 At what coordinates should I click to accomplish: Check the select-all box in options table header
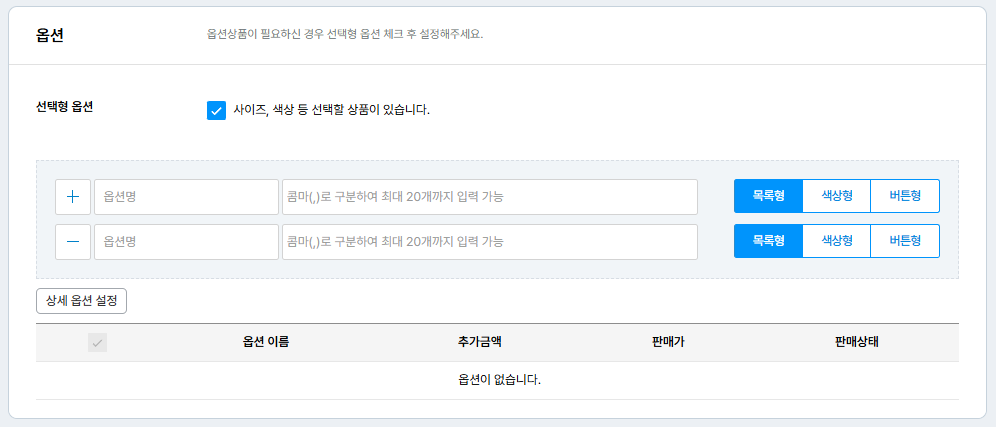coord(97,343)
